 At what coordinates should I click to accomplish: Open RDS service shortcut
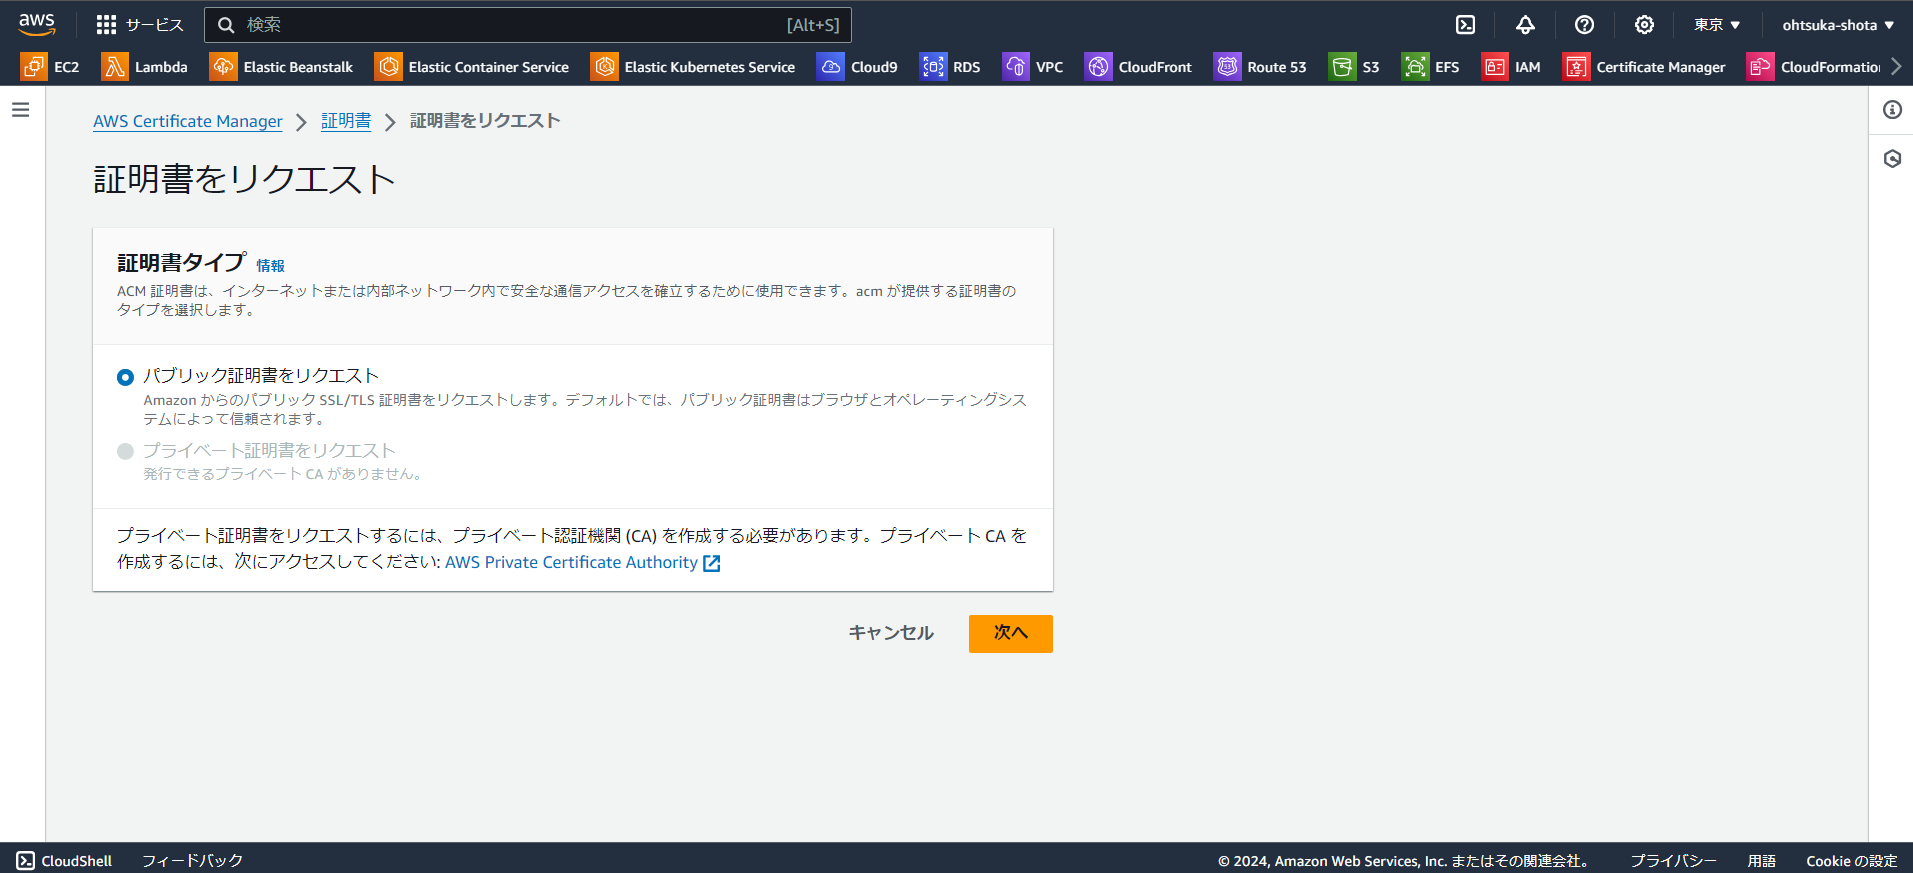[951, 67]
